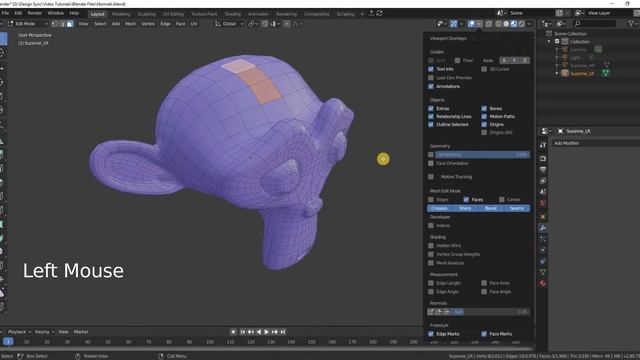Enable Indices developer checkbox
The width and height of the screenshot is (640, 360).
(x=431, y=226)
